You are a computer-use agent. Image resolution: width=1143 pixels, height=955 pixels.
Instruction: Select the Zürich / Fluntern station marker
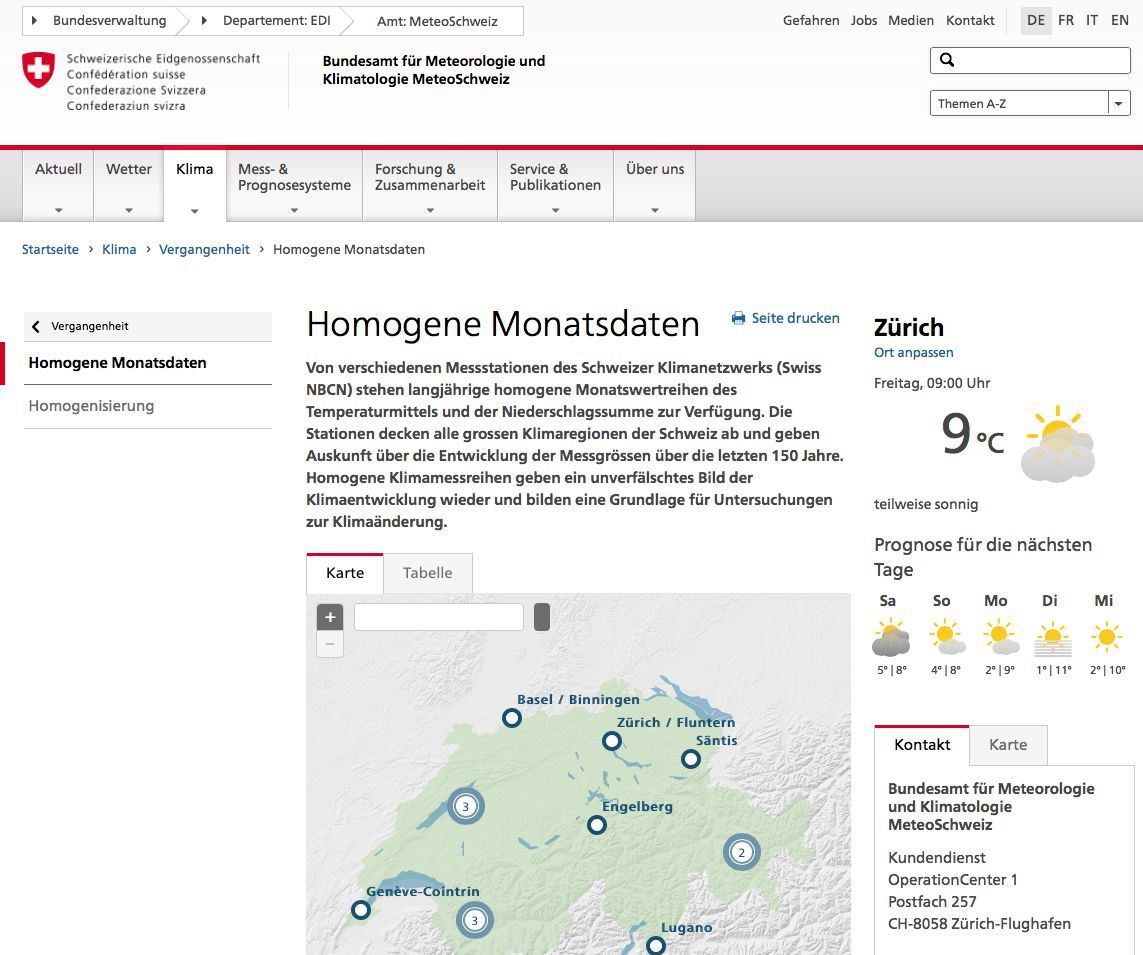pyautogui.click(x=612, y=741)
